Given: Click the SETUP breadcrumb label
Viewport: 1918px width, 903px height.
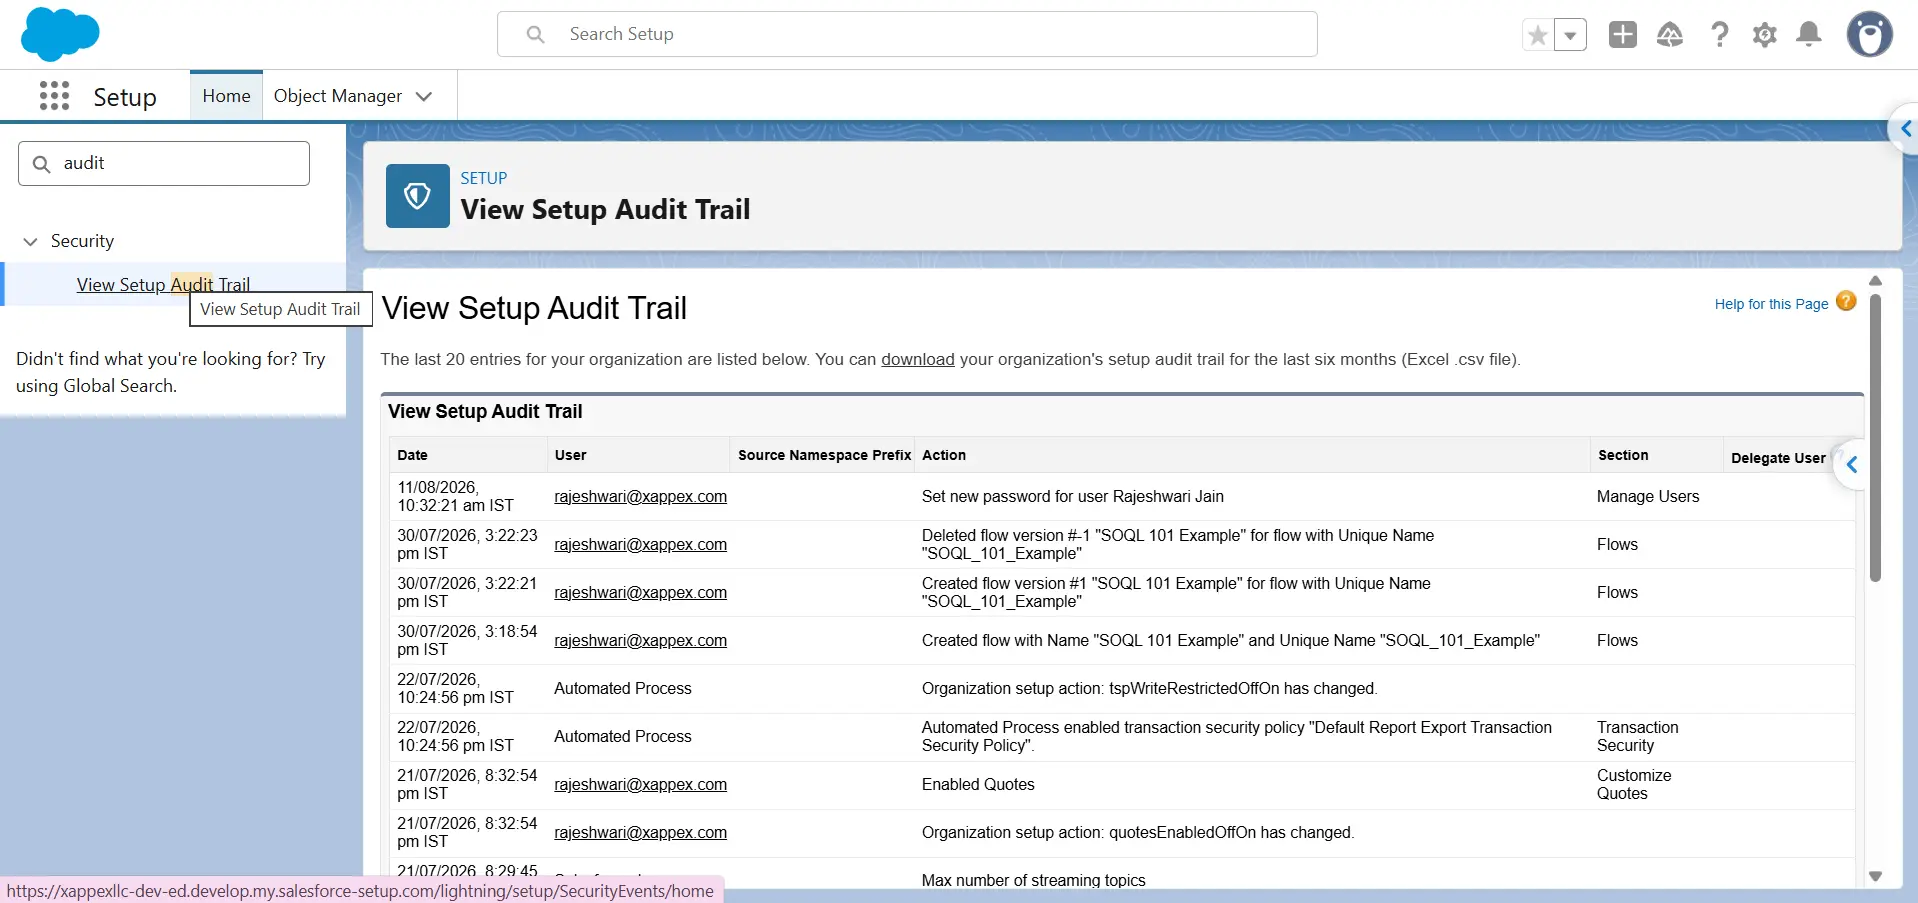Looking at the screenshot, I should point(484,178).
